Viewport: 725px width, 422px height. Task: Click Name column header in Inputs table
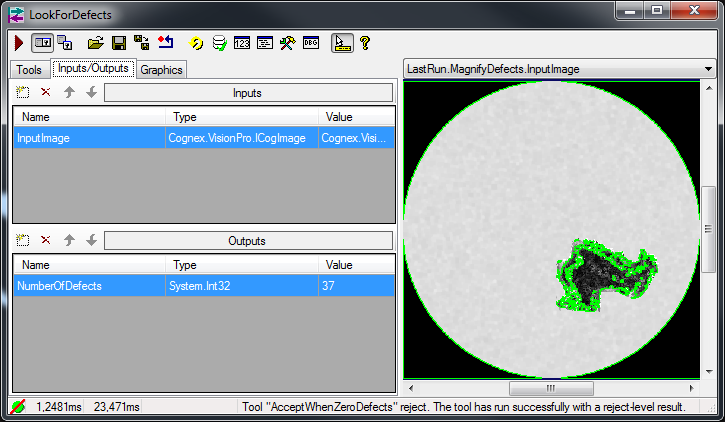tap(89, 117)
